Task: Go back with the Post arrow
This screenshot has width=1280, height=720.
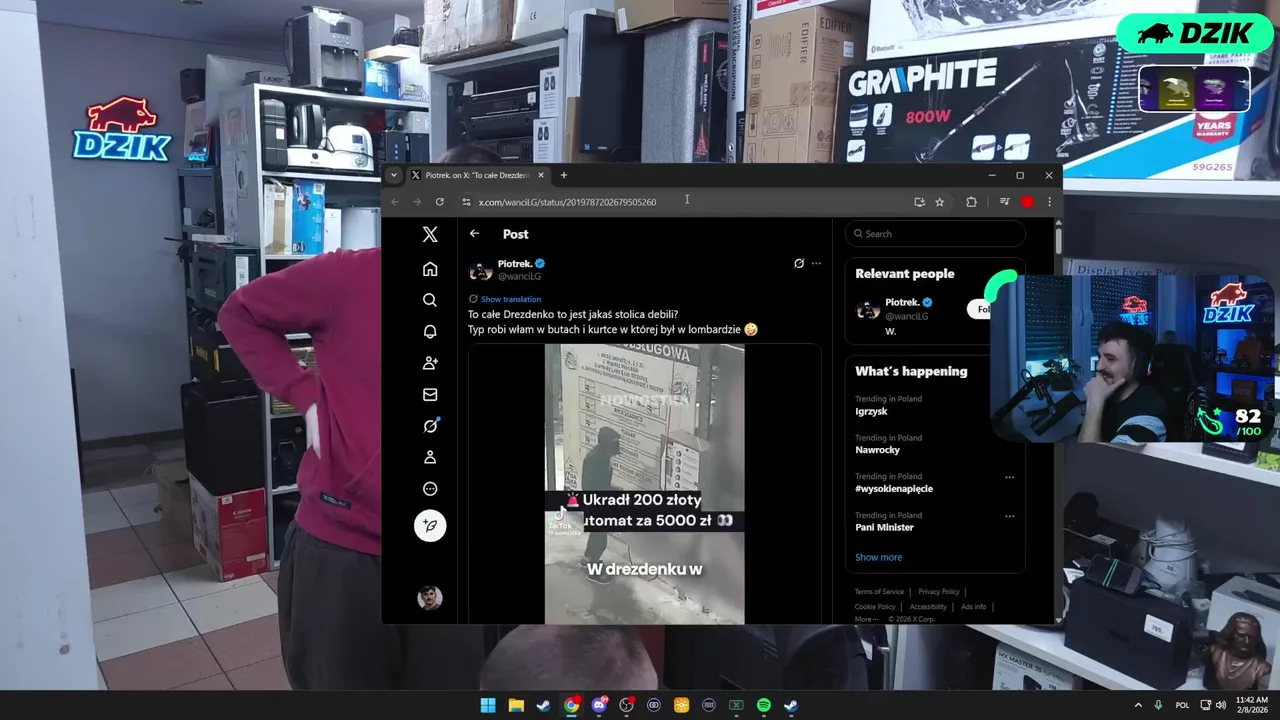Action: pyautogui.click(x=475, y=233)
